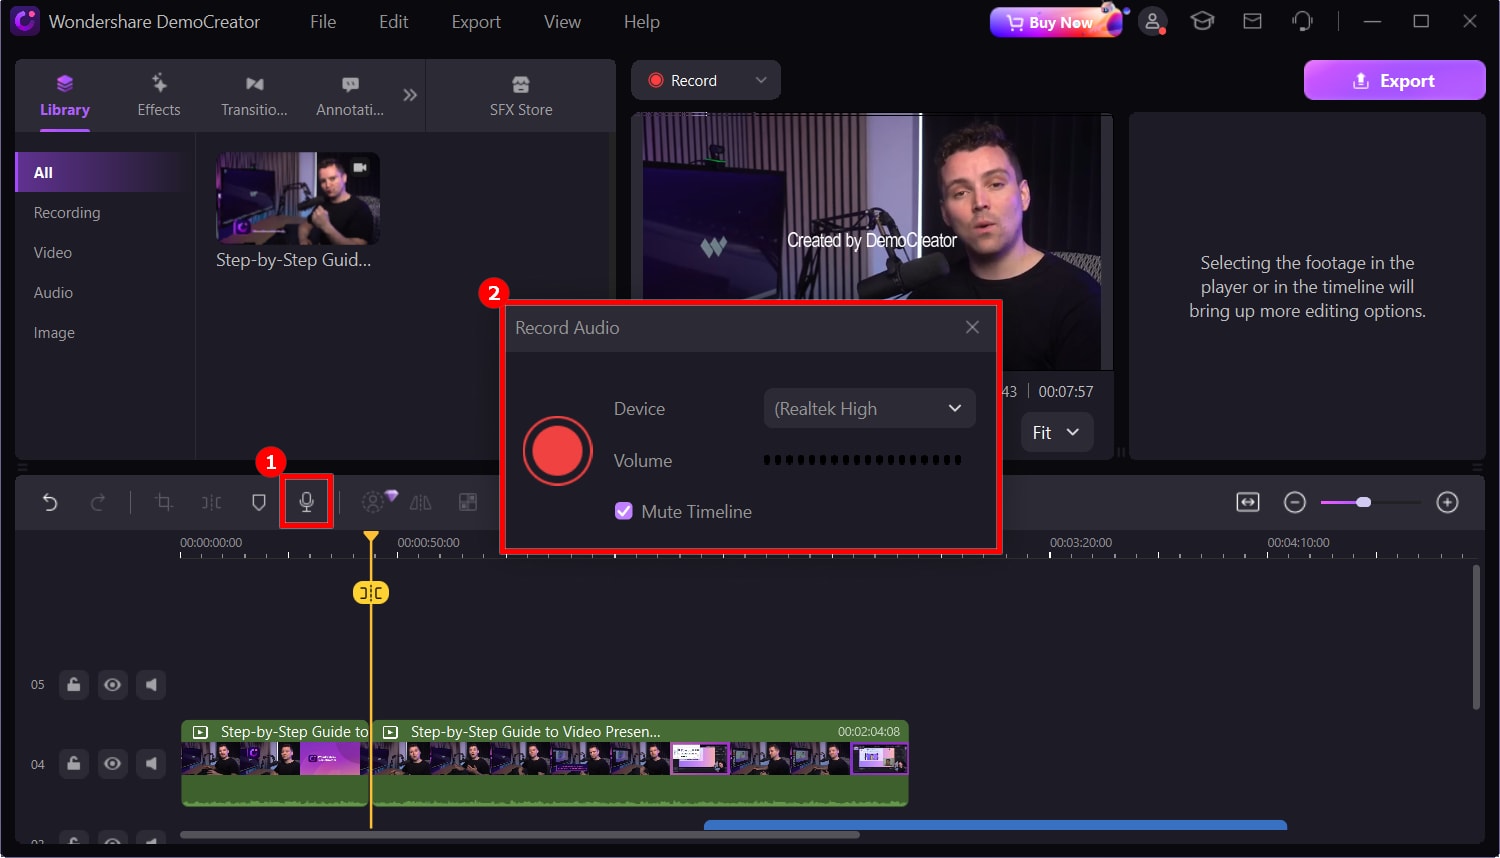This screenshot has width=1500, height=858.
Task: Click the video preview player
Action: (x=871, y=241)
